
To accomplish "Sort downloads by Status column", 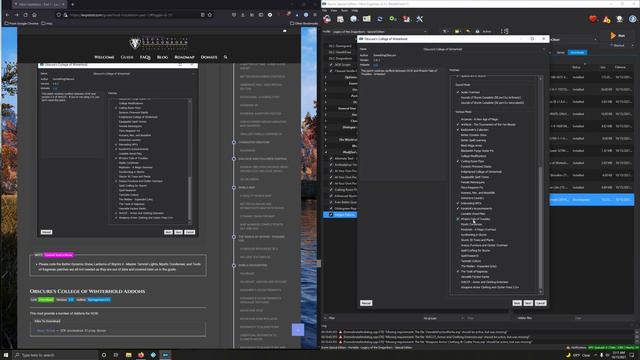I will (576, 67).
